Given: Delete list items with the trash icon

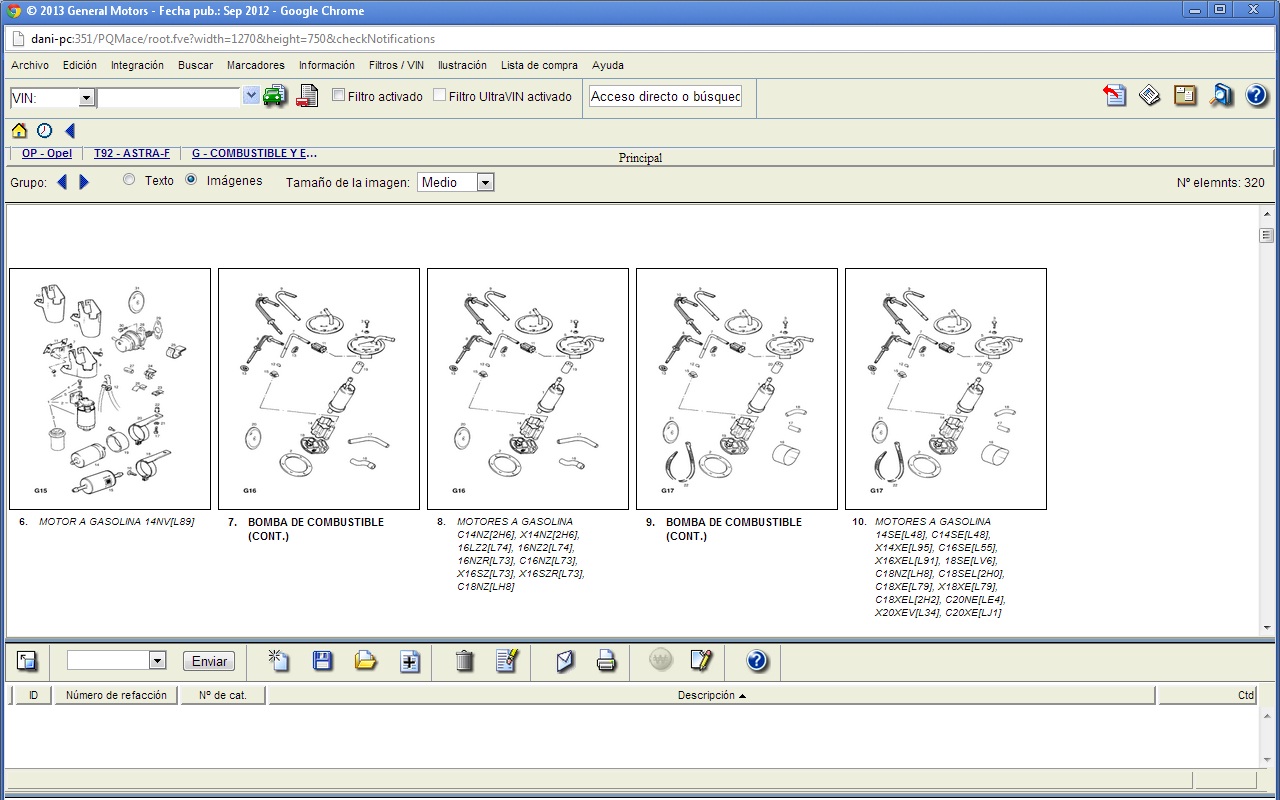Looking at the screenshot, I should 464,661.
